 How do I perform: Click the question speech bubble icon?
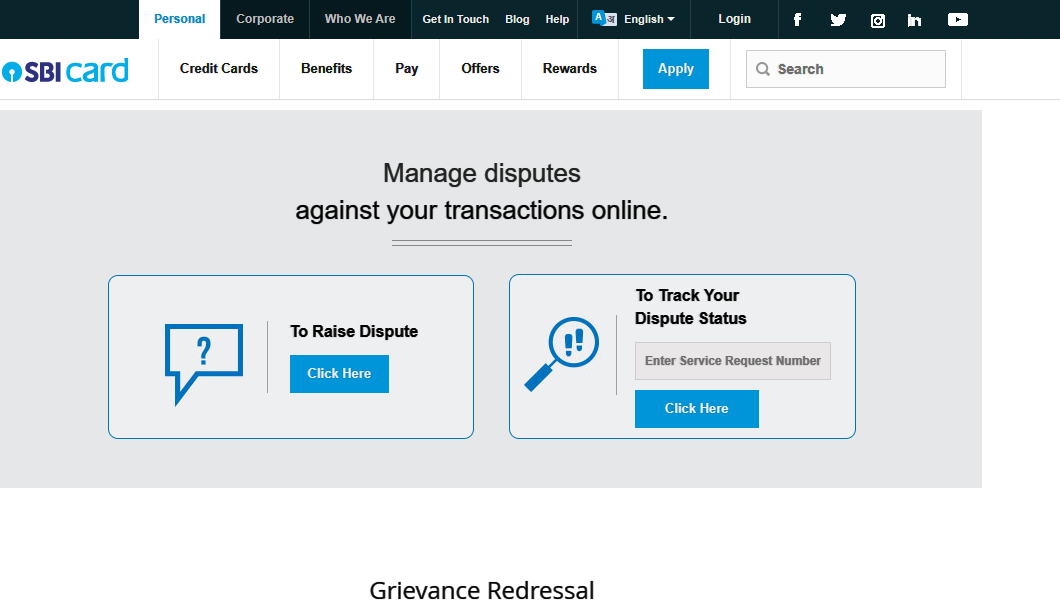coord(203,364)
